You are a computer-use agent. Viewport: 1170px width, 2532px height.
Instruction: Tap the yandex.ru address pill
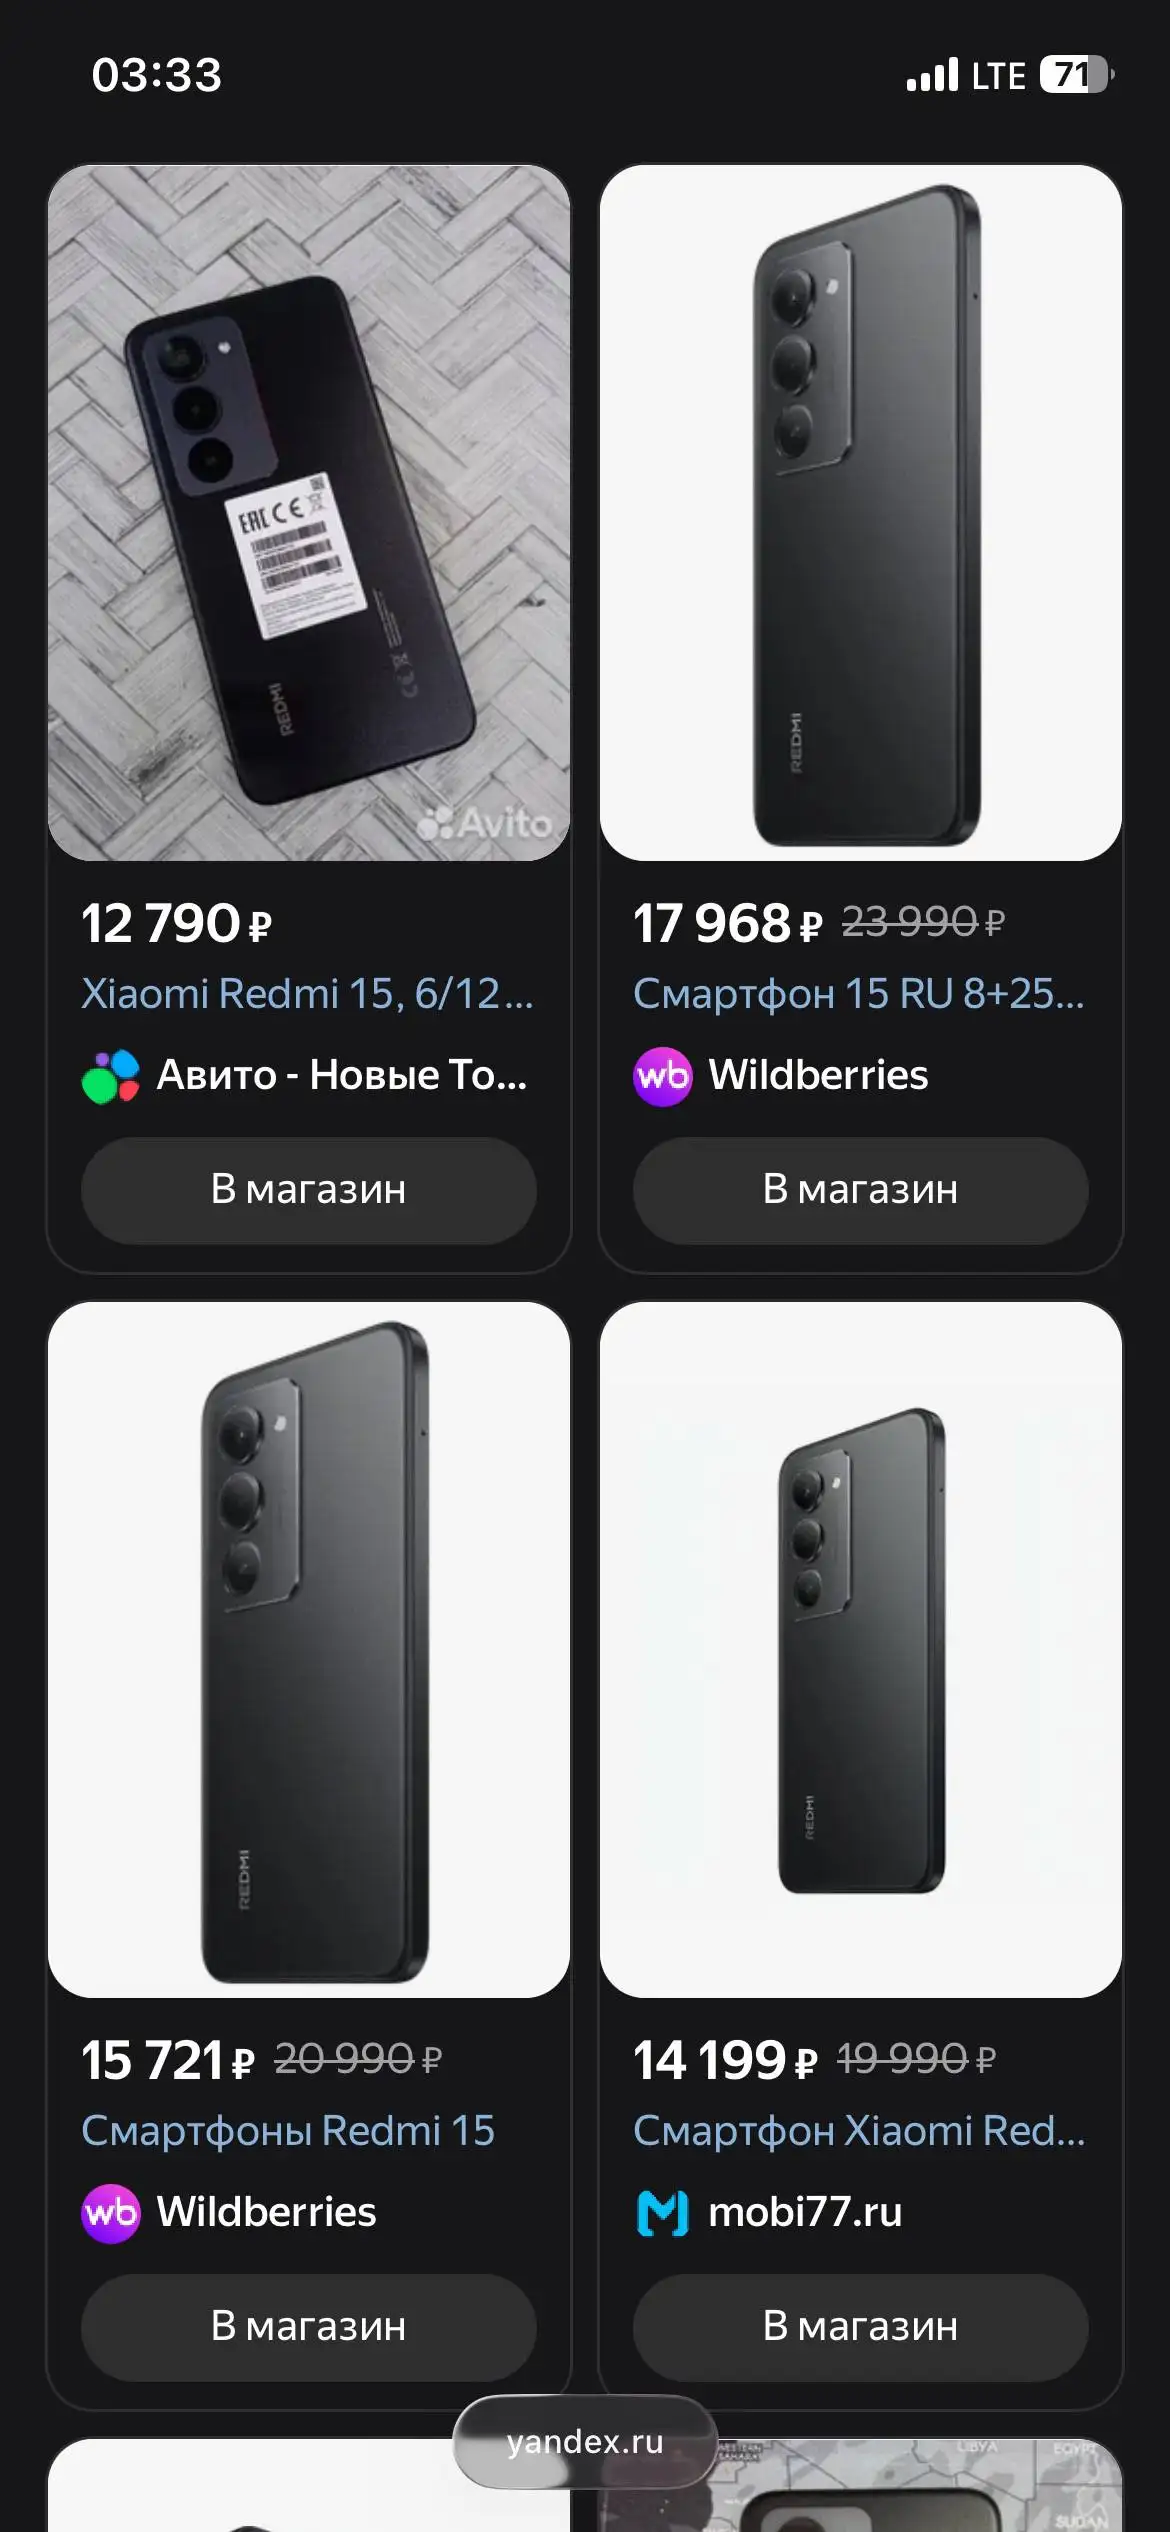coord(585,2441)
